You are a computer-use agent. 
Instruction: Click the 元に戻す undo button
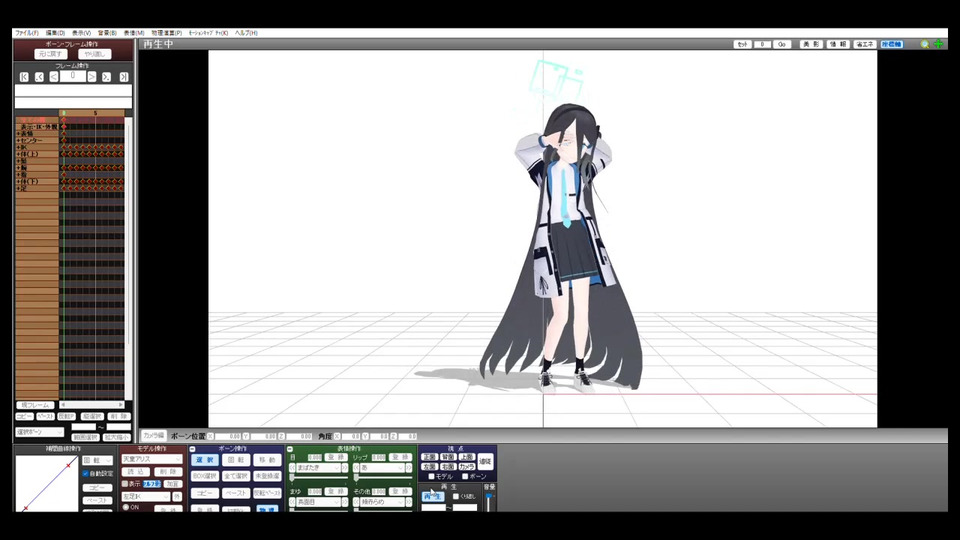coord(50,54)
